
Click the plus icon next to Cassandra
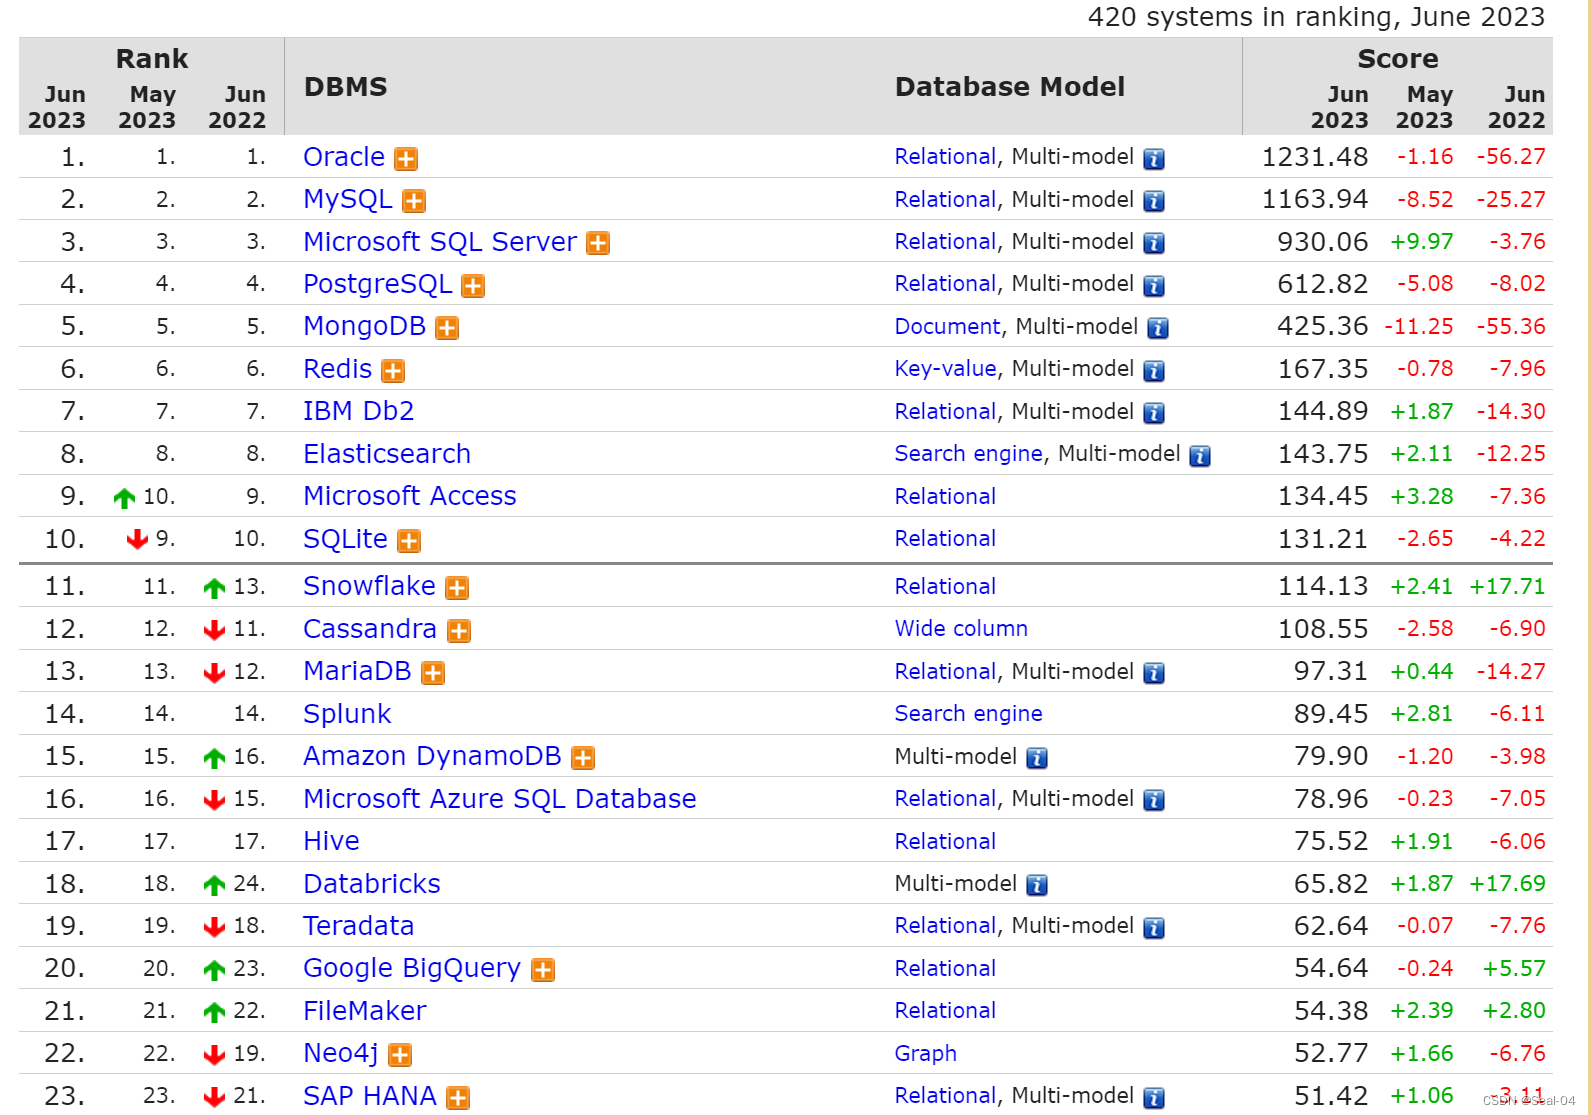pyautogui.click(x=459, y=631)
